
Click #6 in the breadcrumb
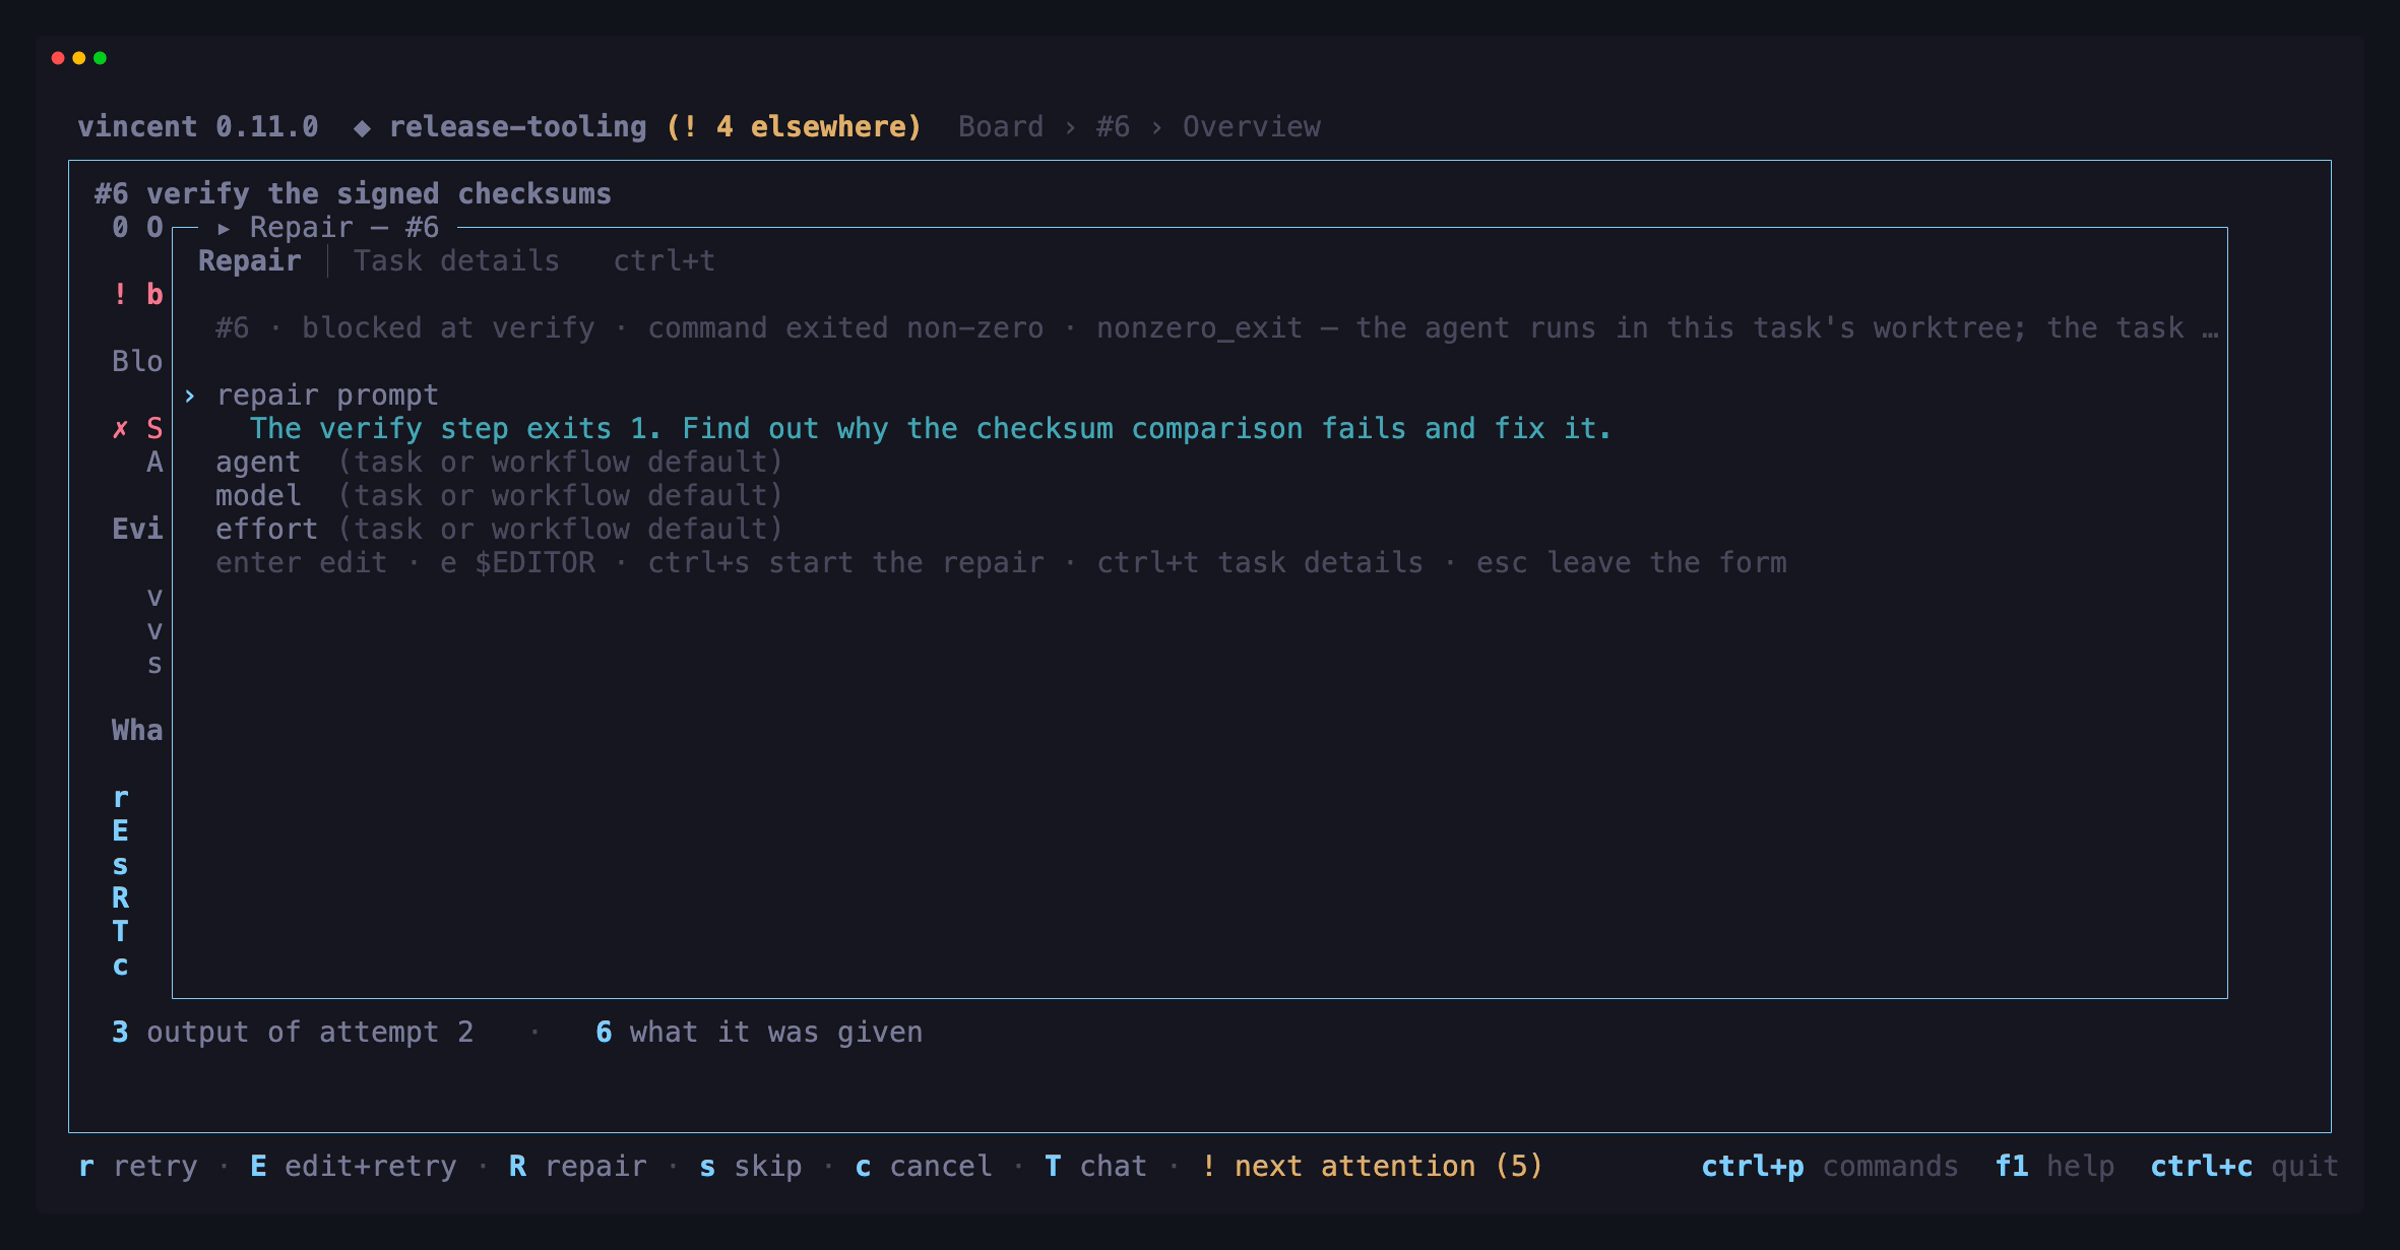(x=1112, y=127)
